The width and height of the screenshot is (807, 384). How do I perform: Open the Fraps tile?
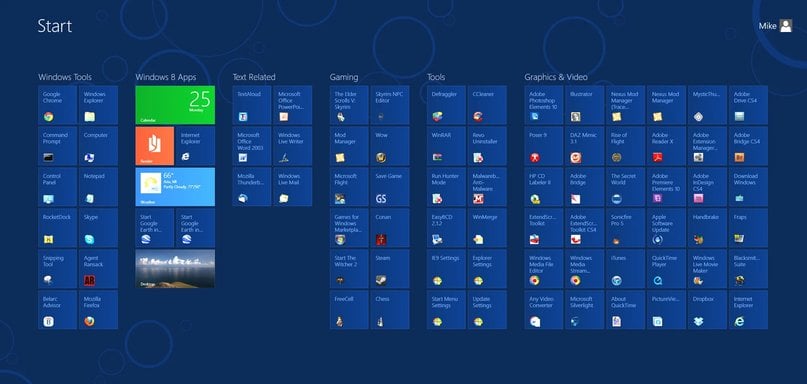click(748, 228)
